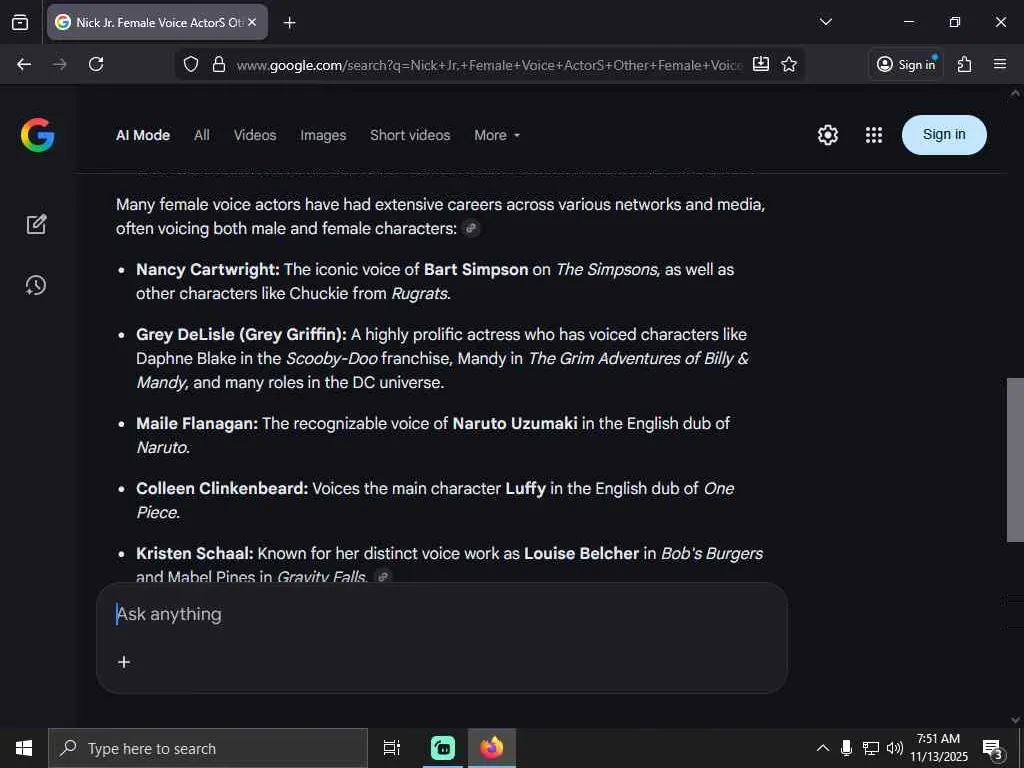Go back to previous page

(x=24, y=64)
